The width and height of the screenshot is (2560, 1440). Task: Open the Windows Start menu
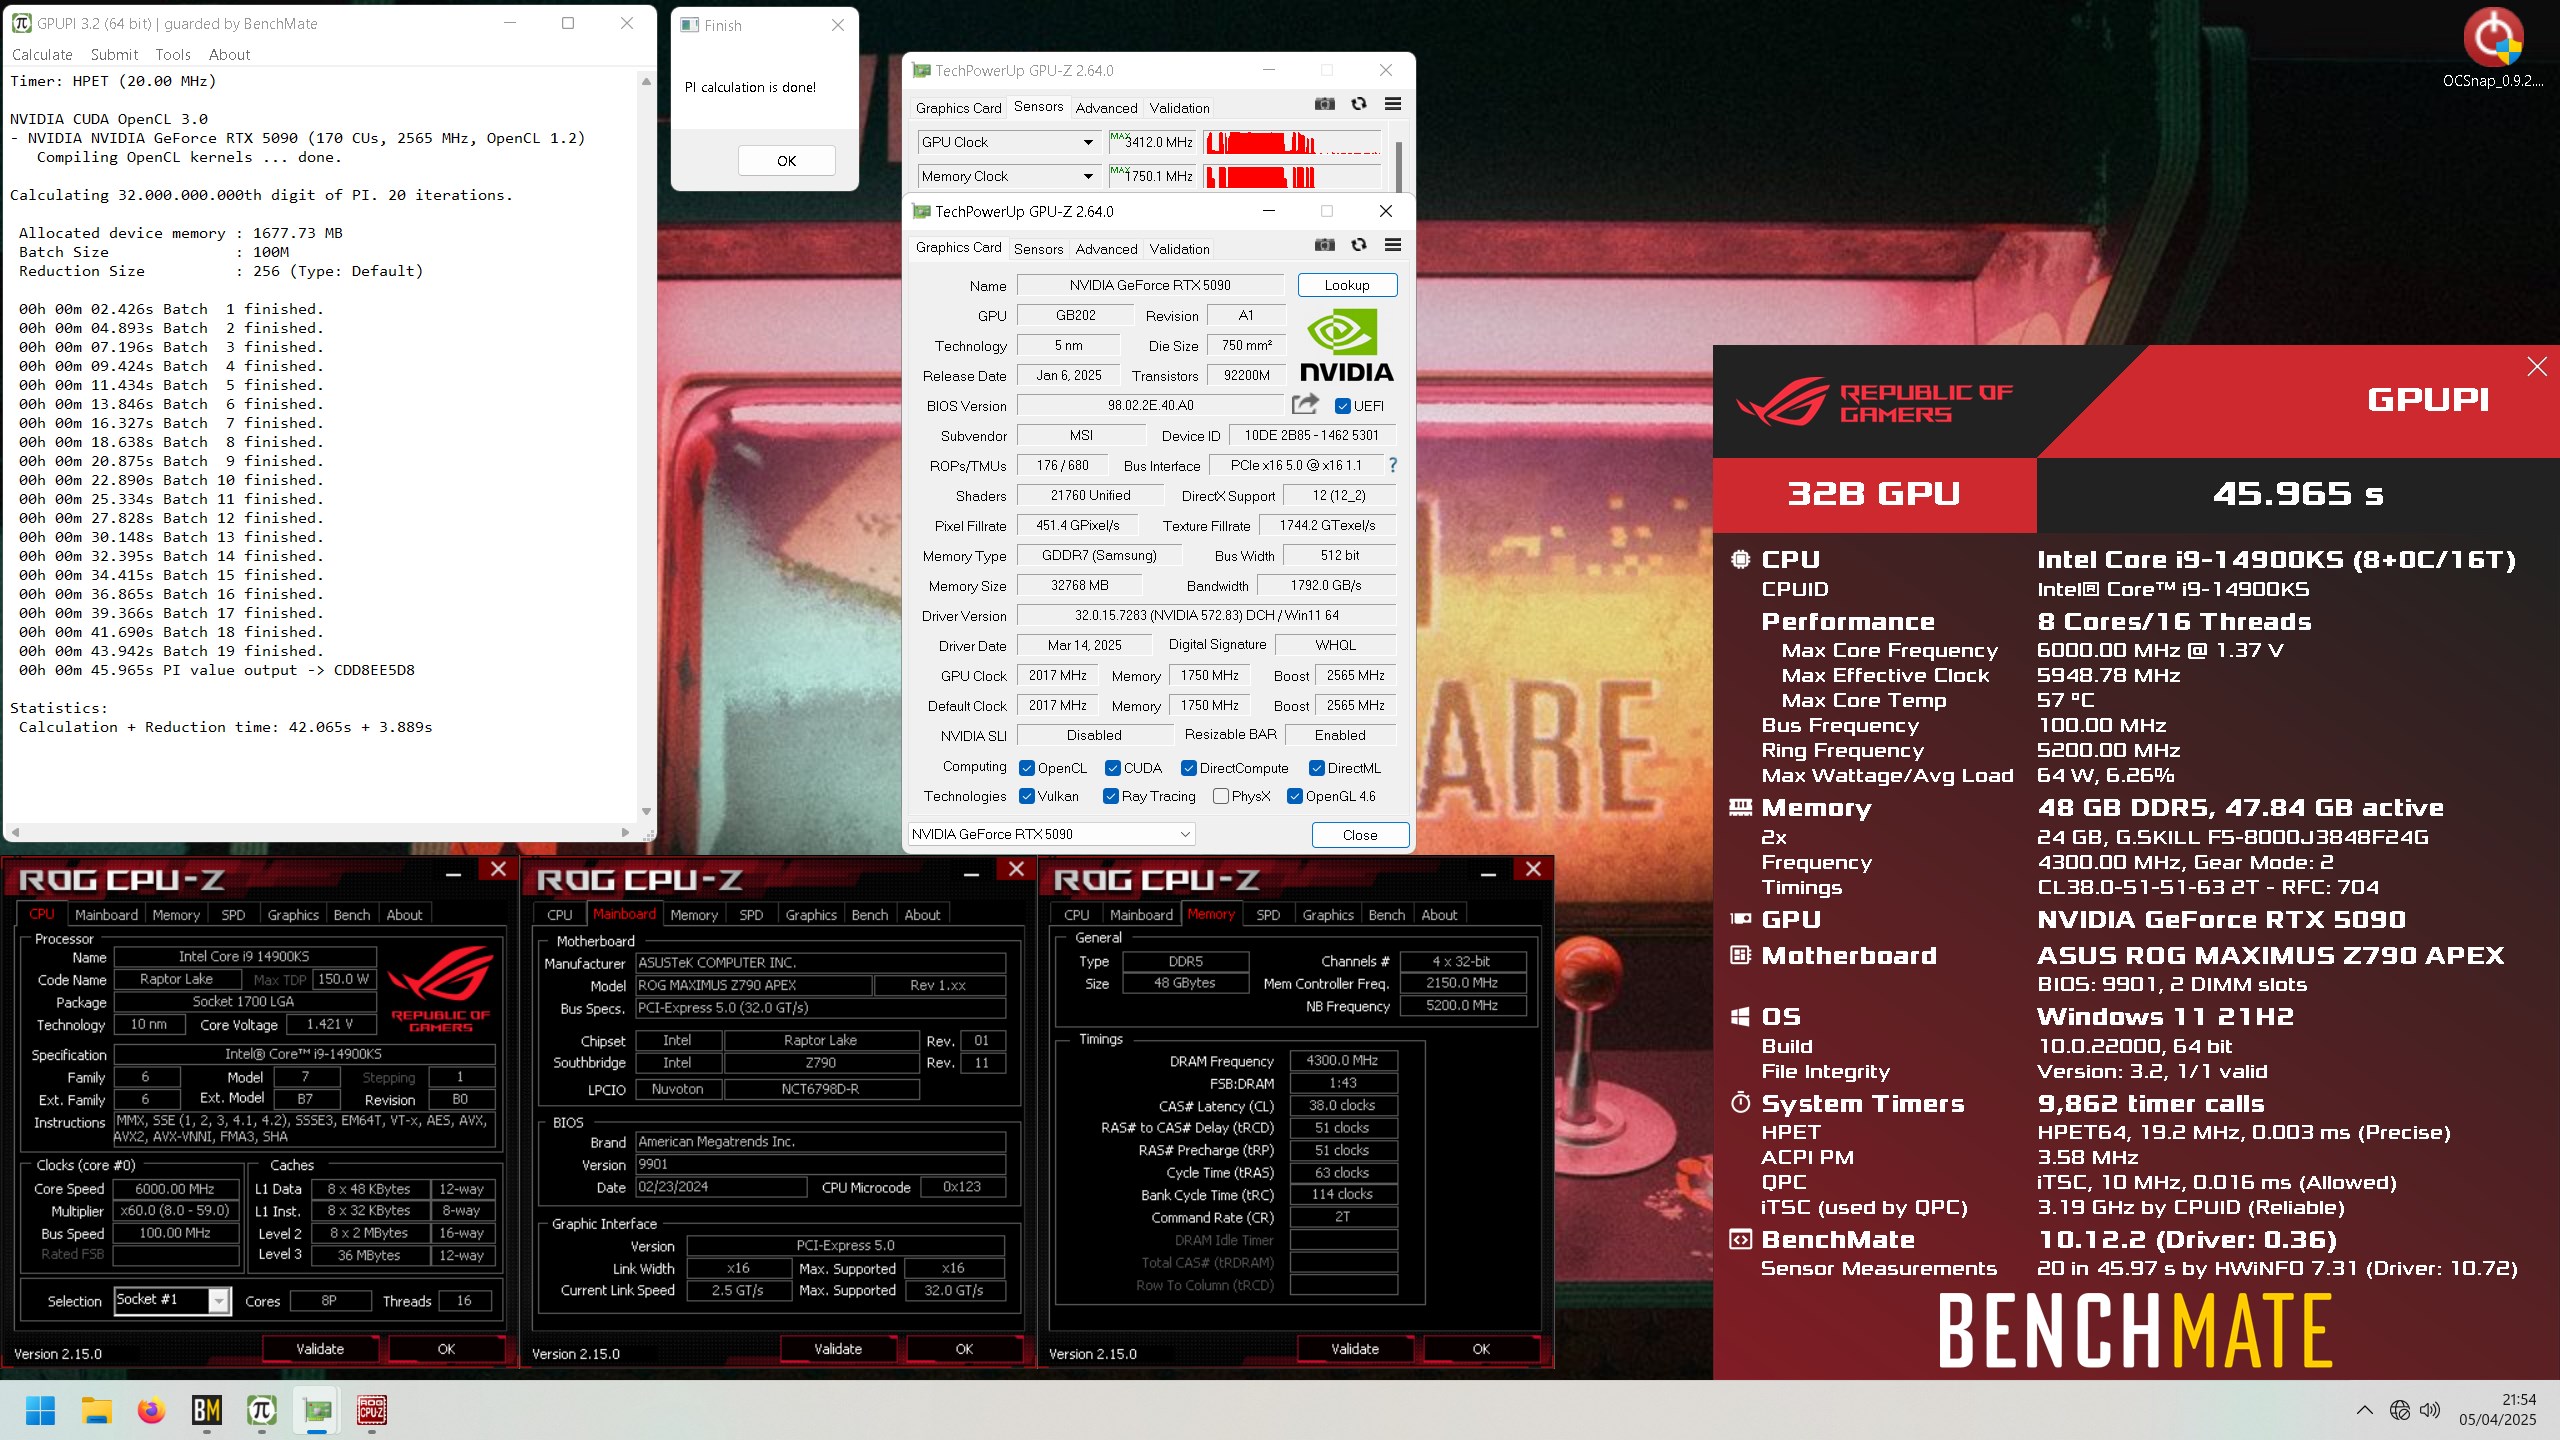[x=40, y=1411]
